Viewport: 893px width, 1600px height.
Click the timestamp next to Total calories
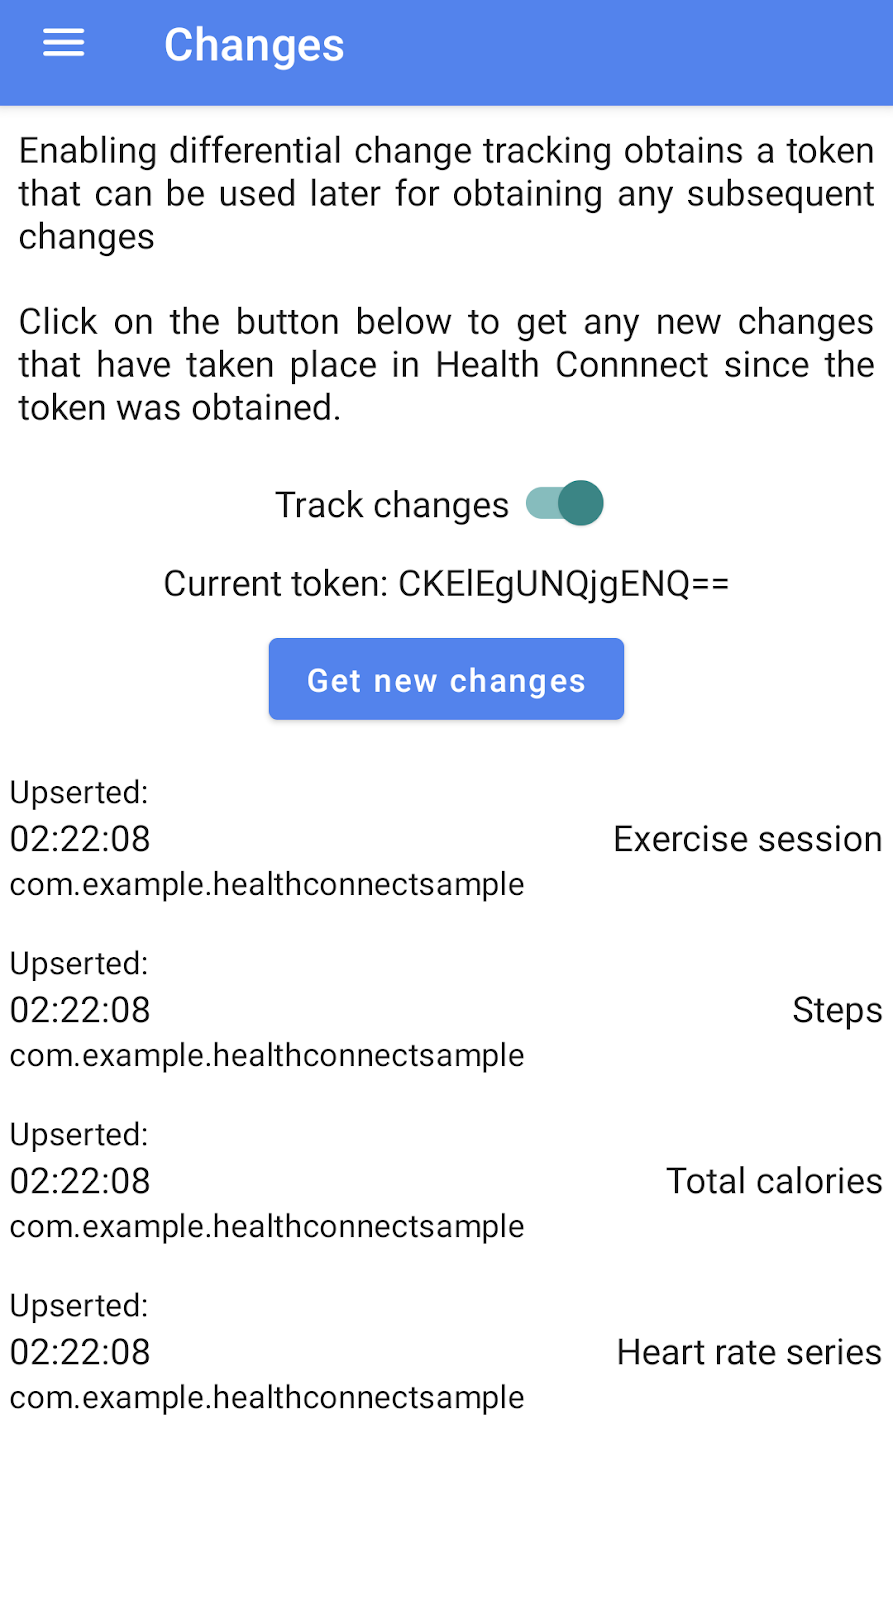[x=80, y=1181]
